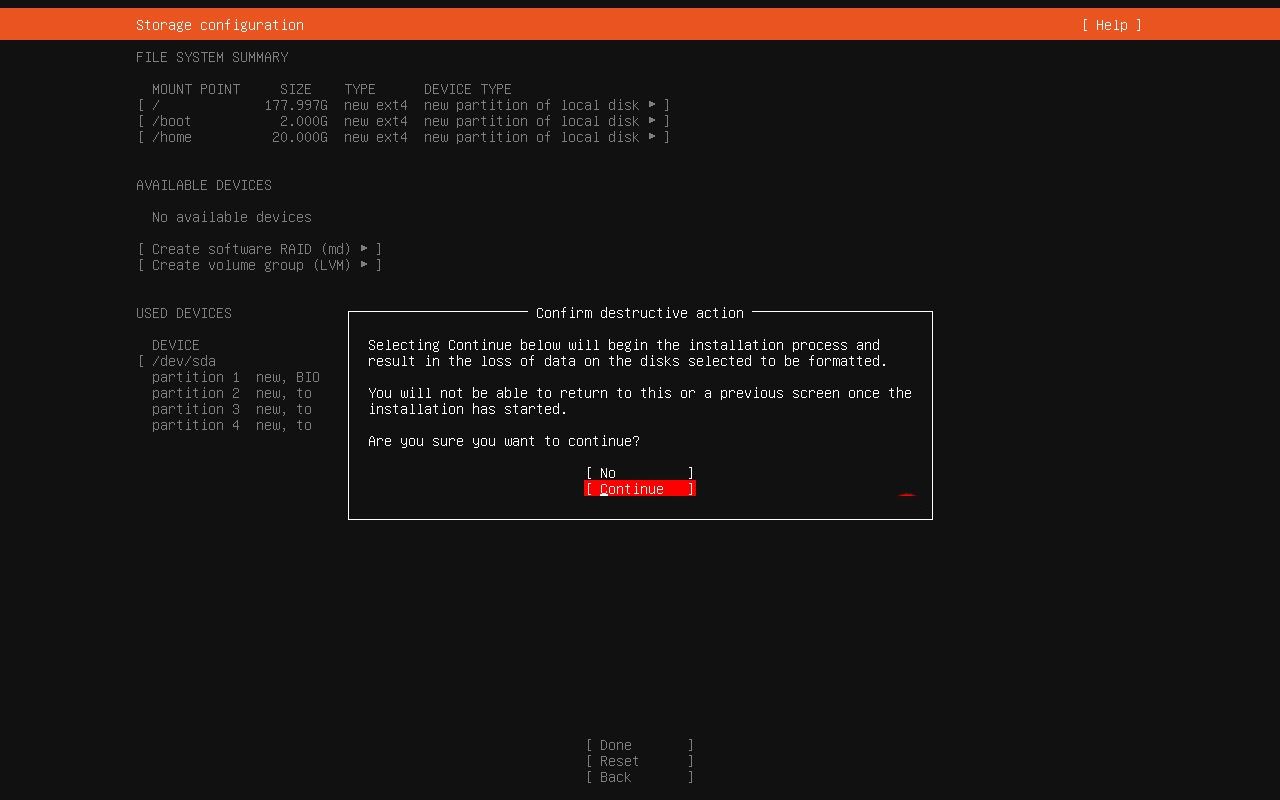
Task: Open the Help menu in the title bar
Action: coord(1110,24)
